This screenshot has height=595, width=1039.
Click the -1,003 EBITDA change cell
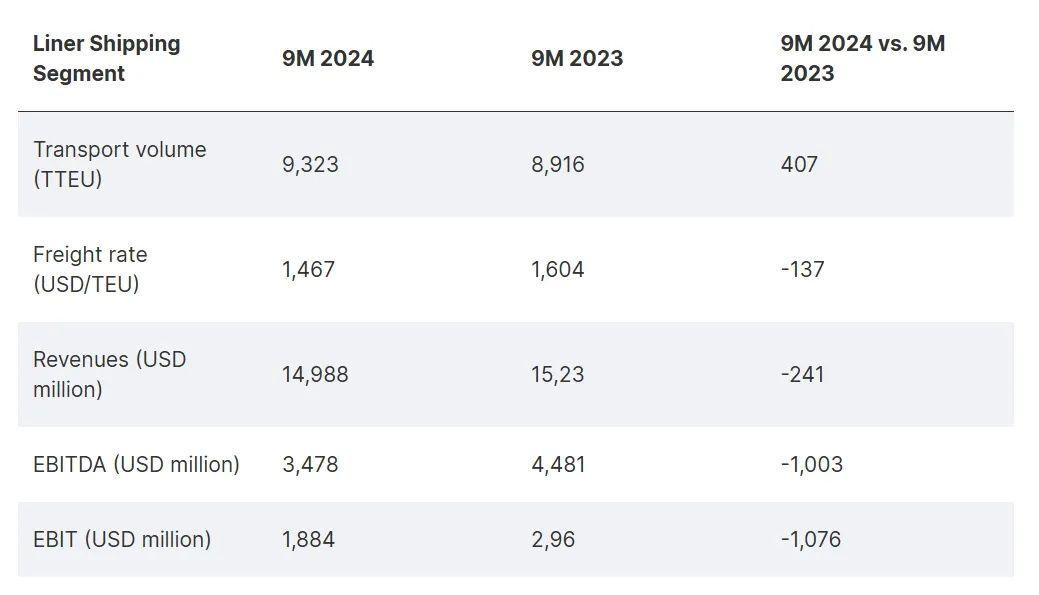coord(812,464)
